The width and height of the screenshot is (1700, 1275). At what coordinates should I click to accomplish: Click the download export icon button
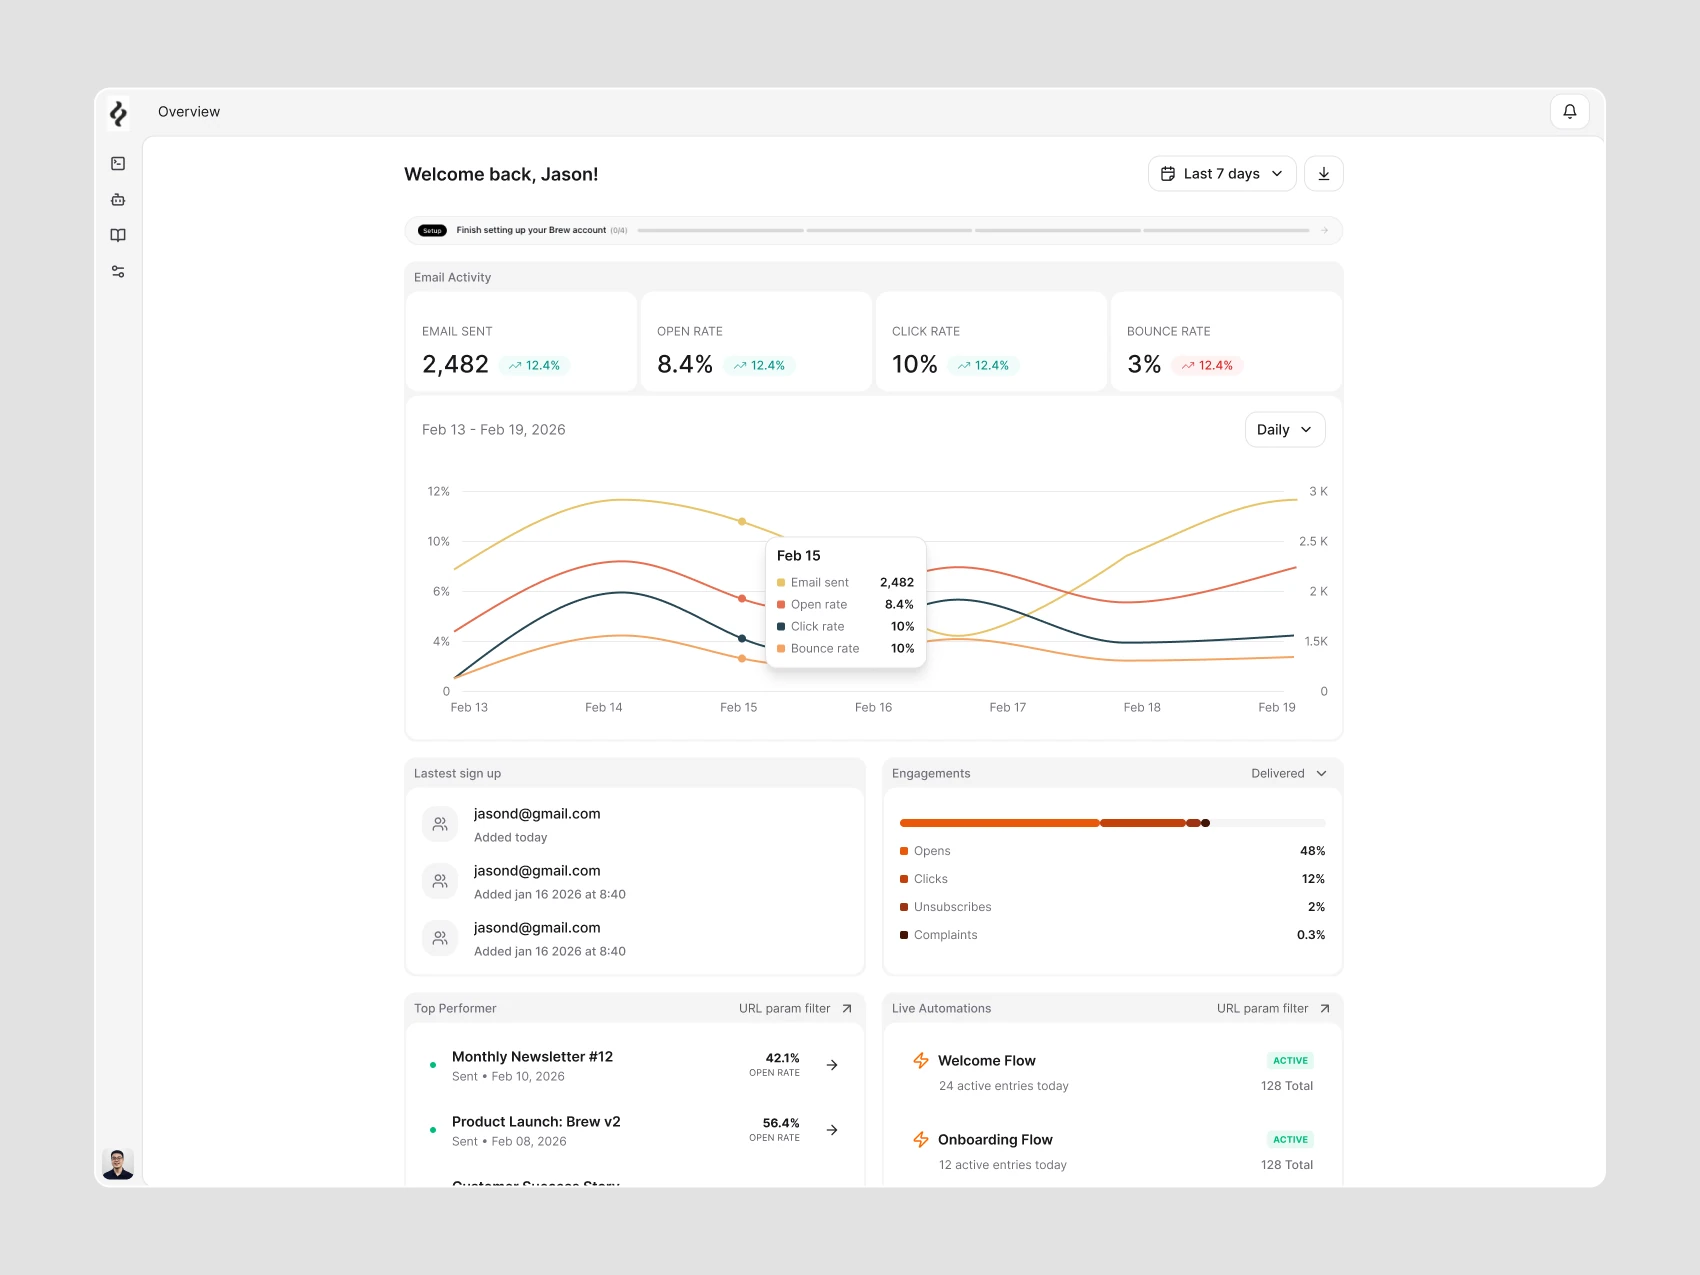point(1324,174)
